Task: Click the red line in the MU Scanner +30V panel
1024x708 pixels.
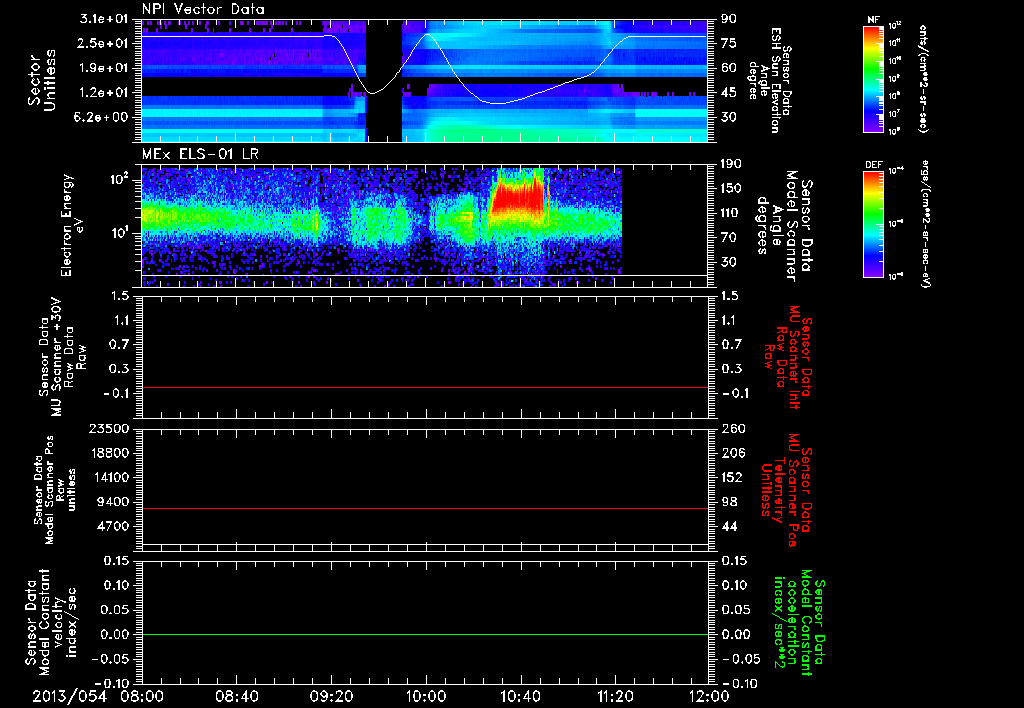Action: tap(424, 388)
